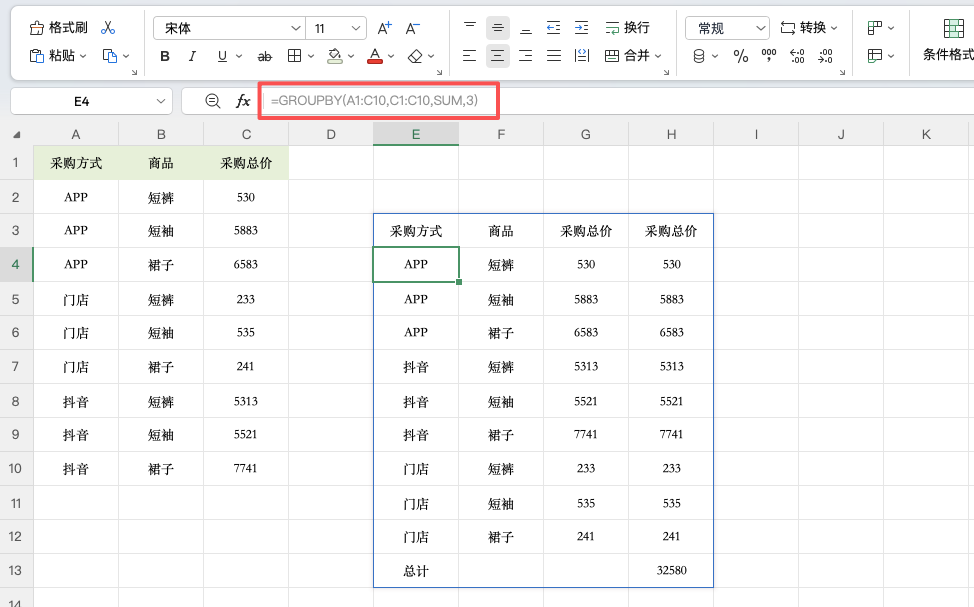Open the 条件格式 conditional formatting button
Viewport: 974px width, 607px height.
click(949, 40)
